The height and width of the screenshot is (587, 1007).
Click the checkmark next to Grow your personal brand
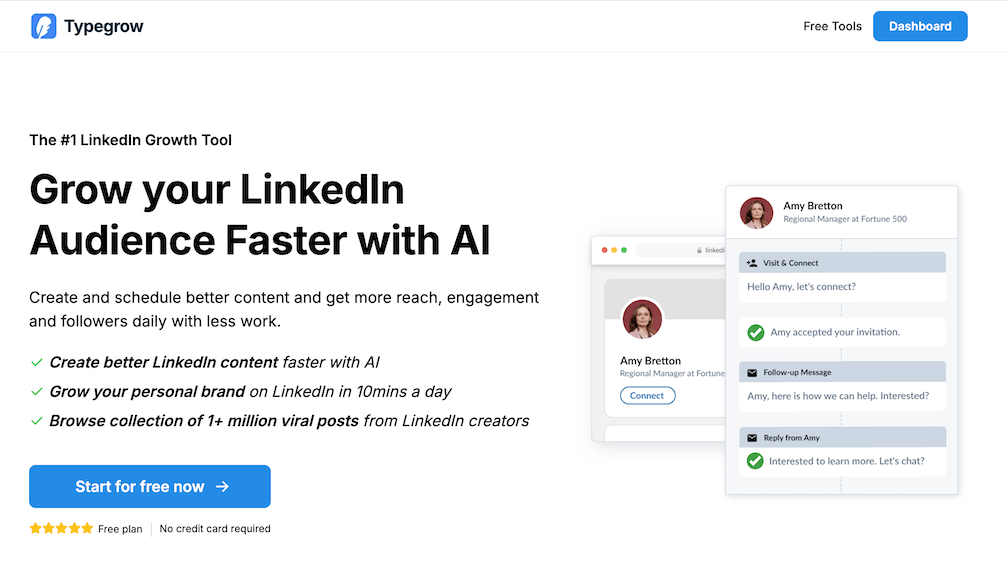click(x=37, y=392)
